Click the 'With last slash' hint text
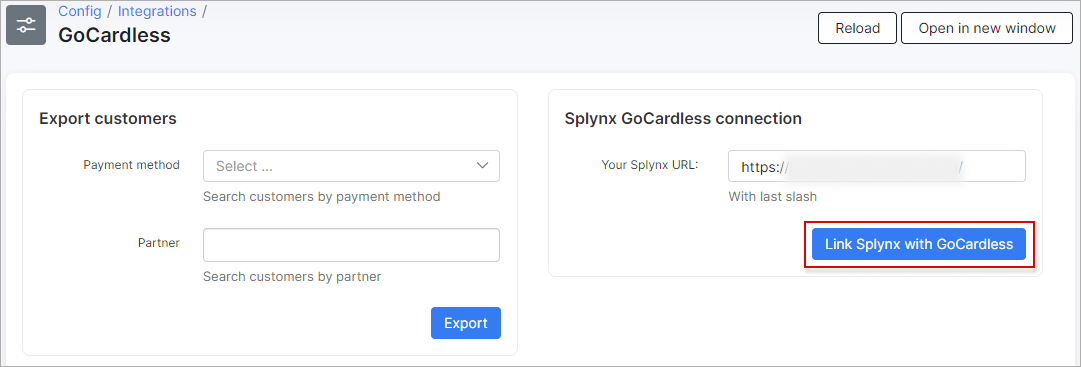The image size is (1081, 367). pyautogui.click(x=773, y=197)
